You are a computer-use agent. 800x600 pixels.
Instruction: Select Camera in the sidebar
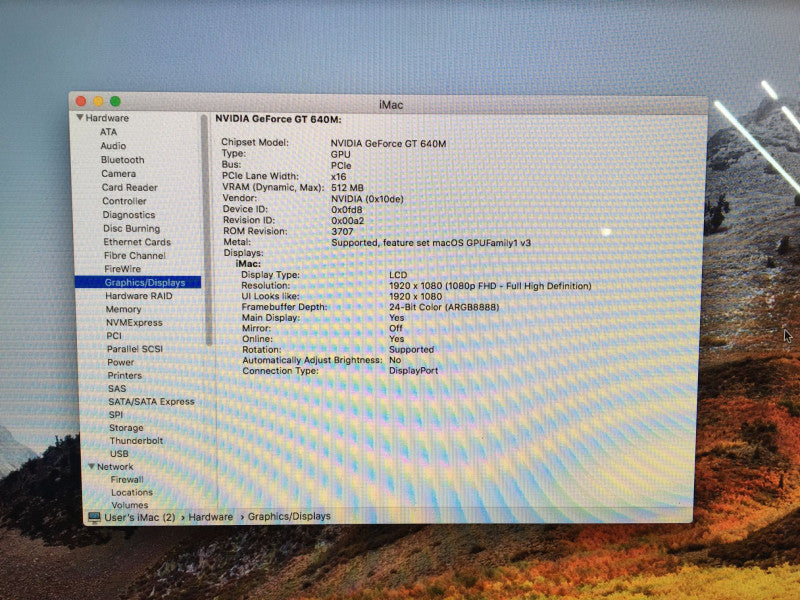(118, 173)
